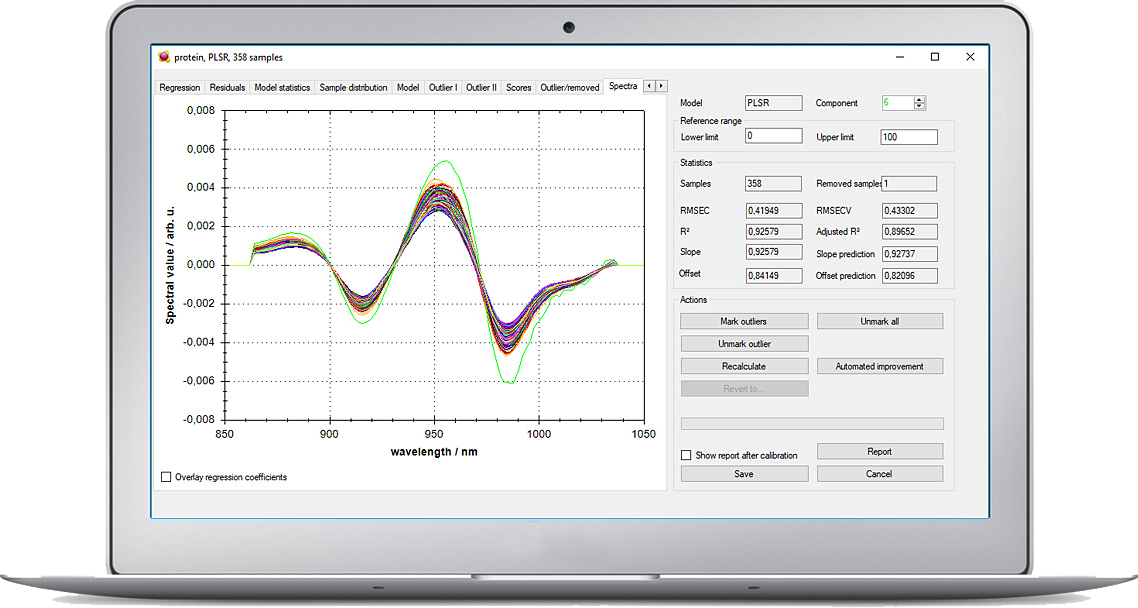Enable Overlay regression coefficients checkbox
The image size is (1138, 608).
point(166,477)
